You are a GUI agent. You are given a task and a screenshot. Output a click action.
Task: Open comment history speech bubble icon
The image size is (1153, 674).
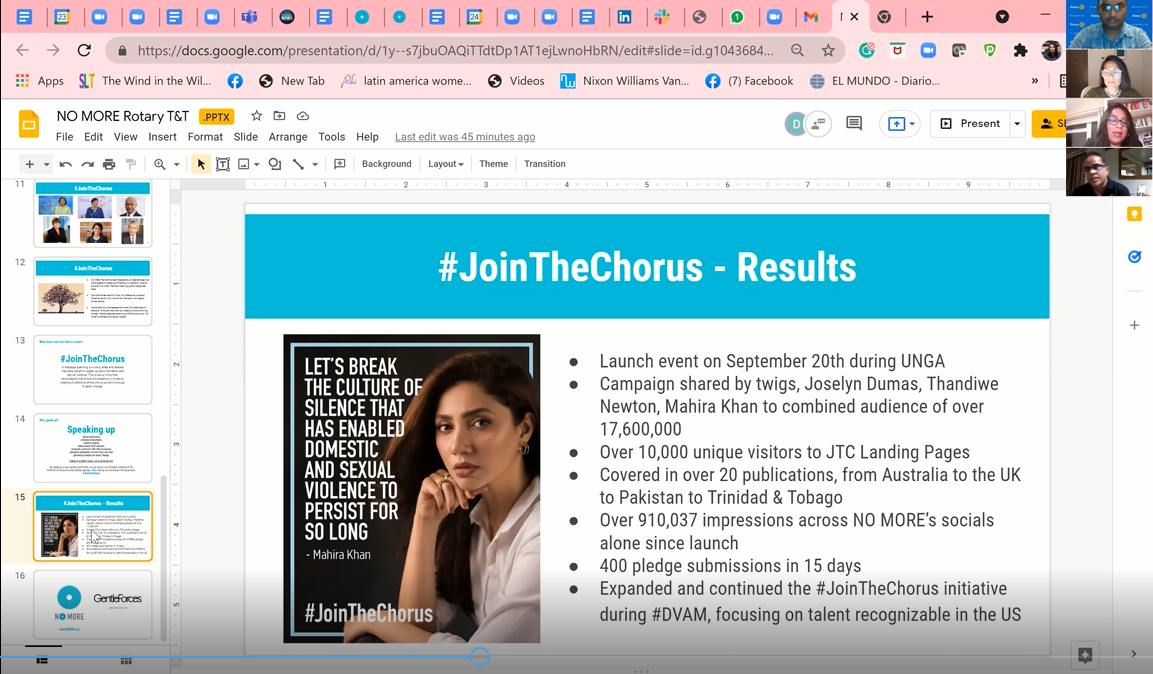(x=854, y=123)
